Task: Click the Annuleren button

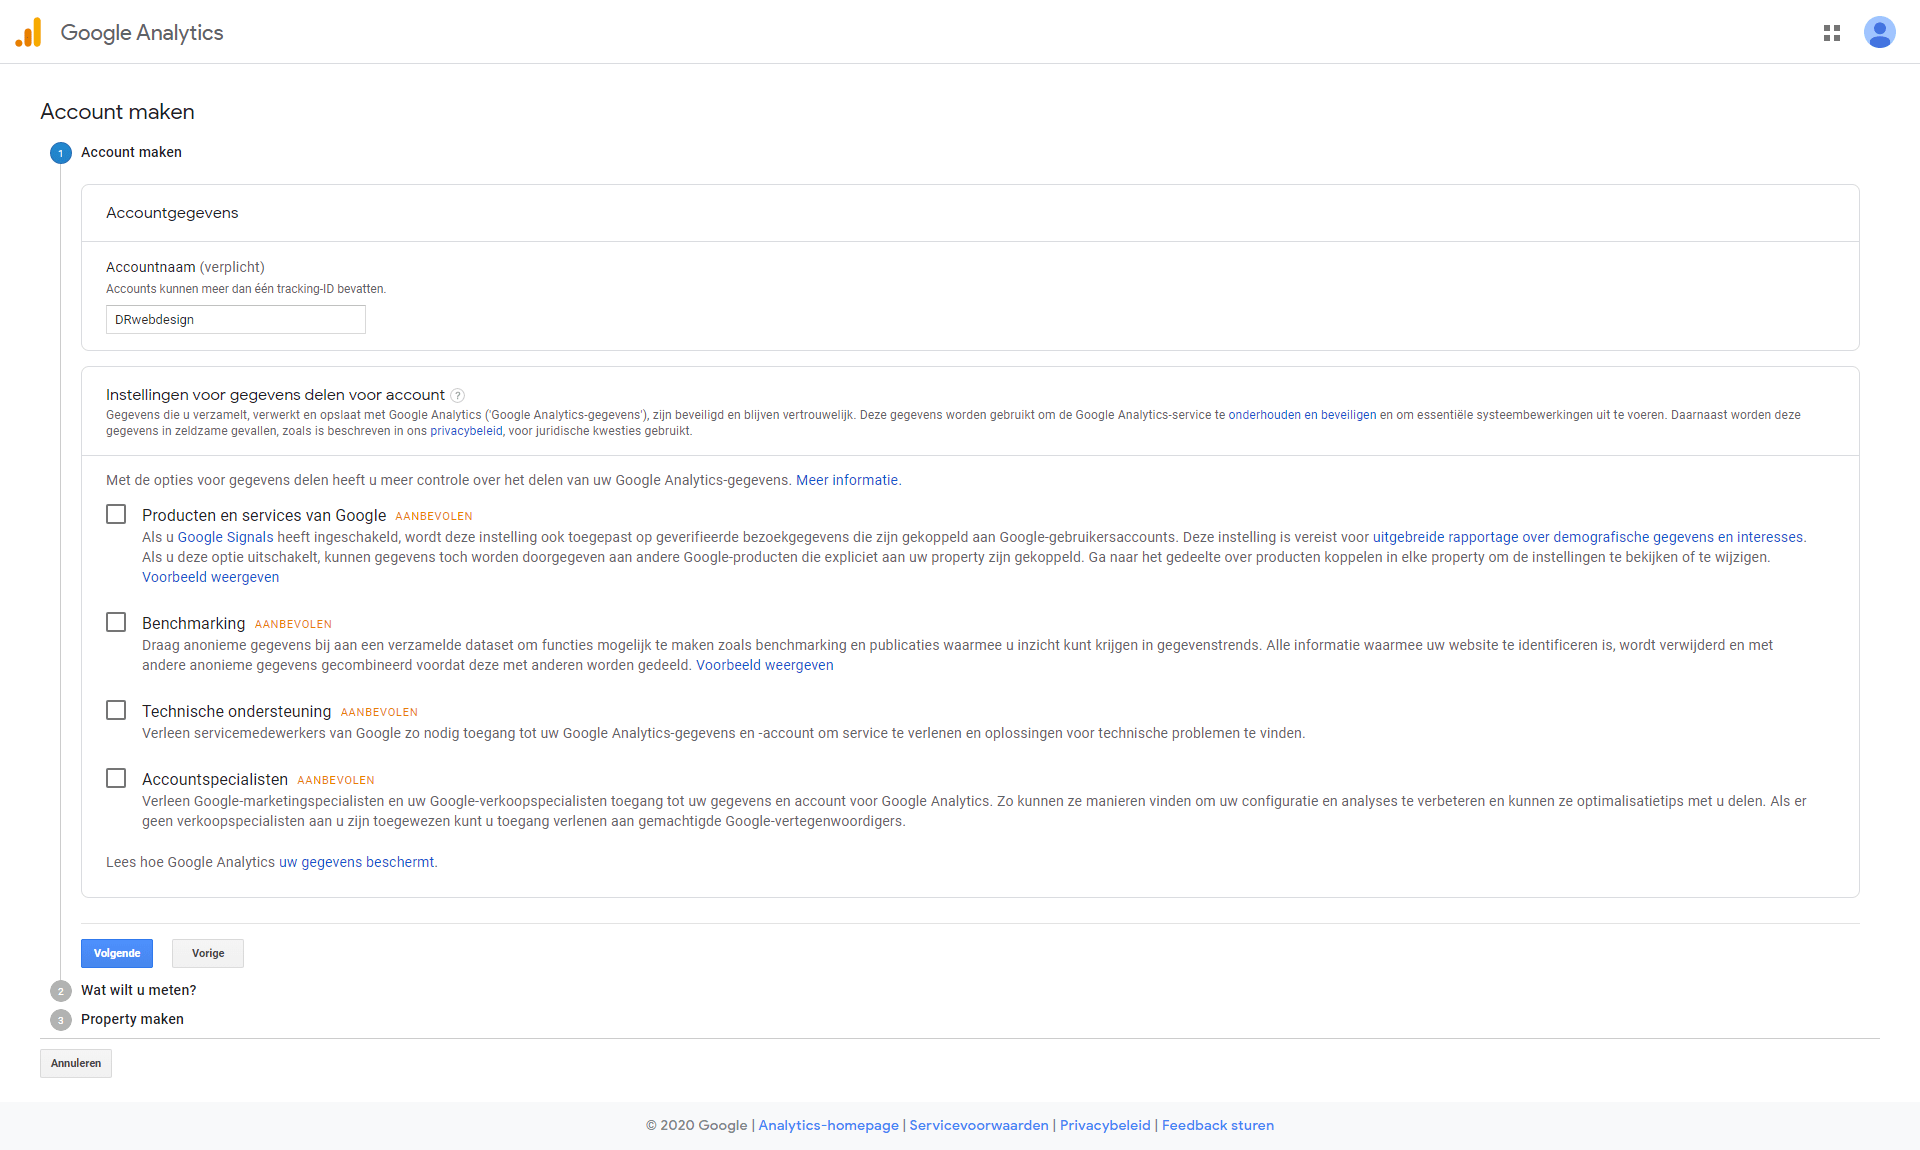Action: click(76, 1063)
